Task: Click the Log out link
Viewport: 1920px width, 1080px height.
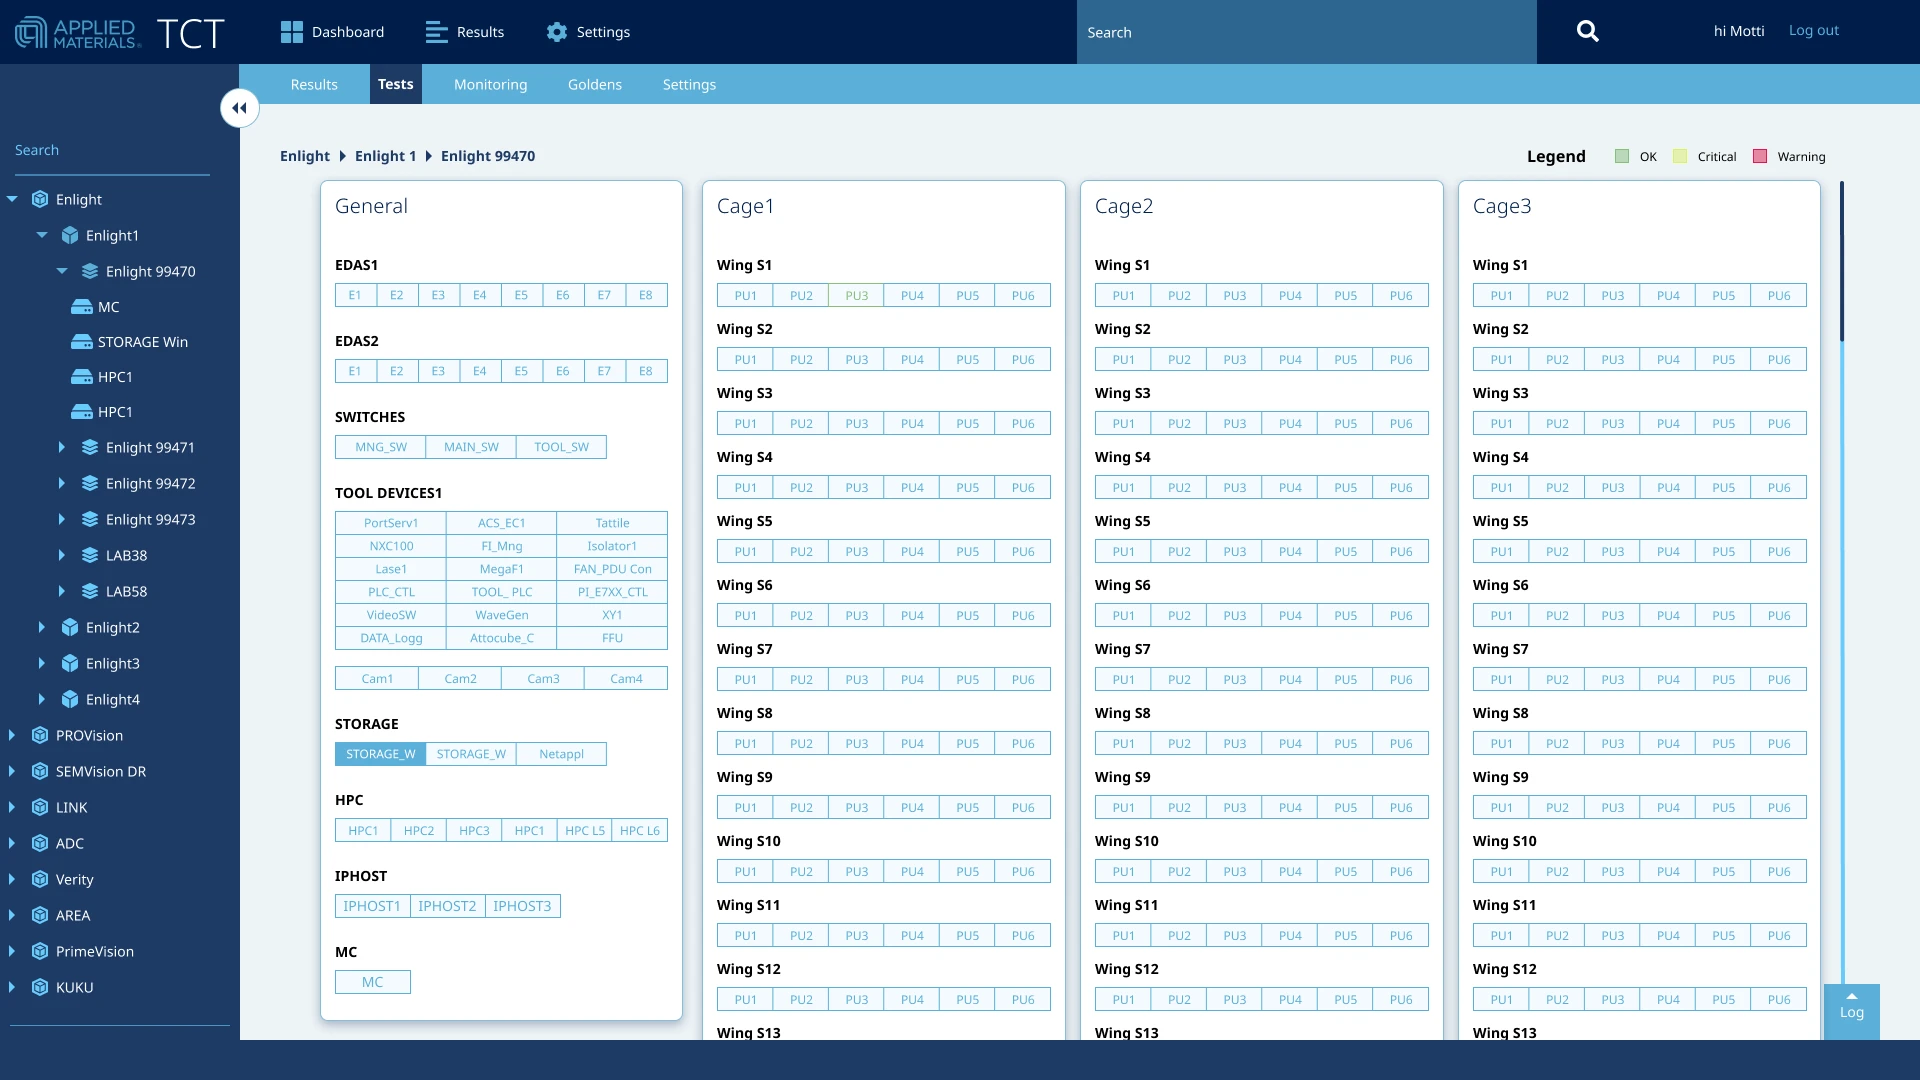Action: [1813, 31]
